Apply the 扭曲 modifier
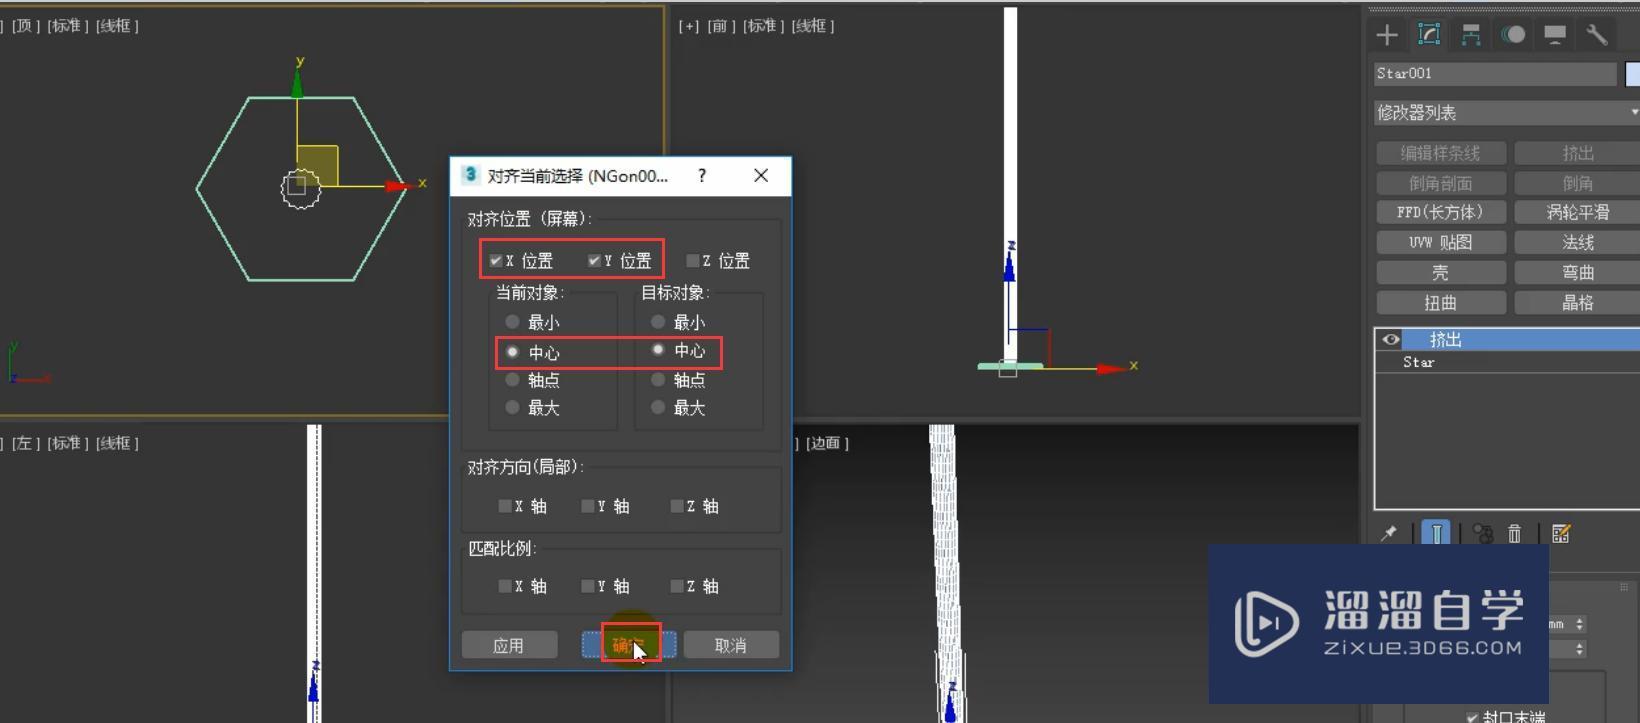The image size is (1640, 723). (x=1441, y=302)
